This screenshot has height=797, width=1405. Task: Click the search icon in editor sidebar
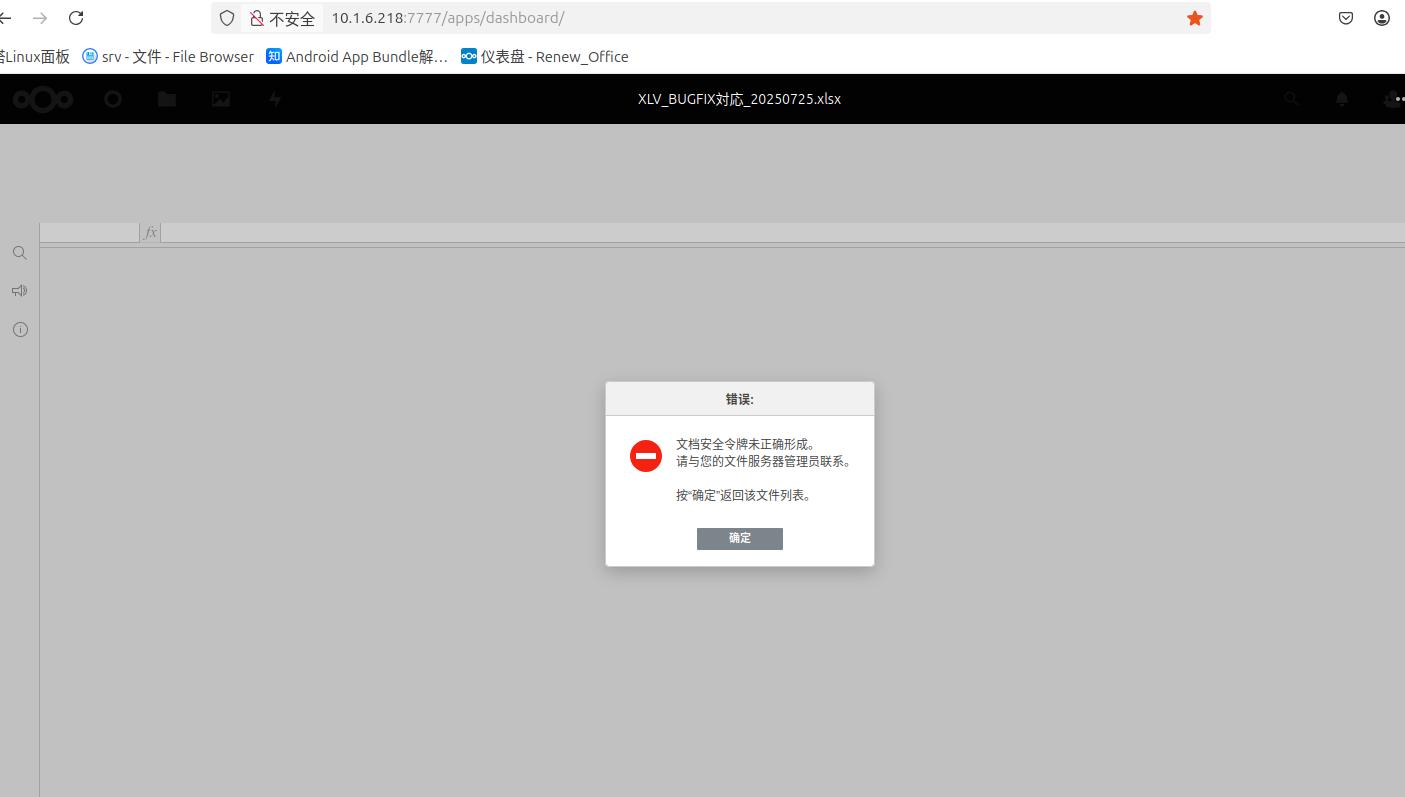[20, 253]
